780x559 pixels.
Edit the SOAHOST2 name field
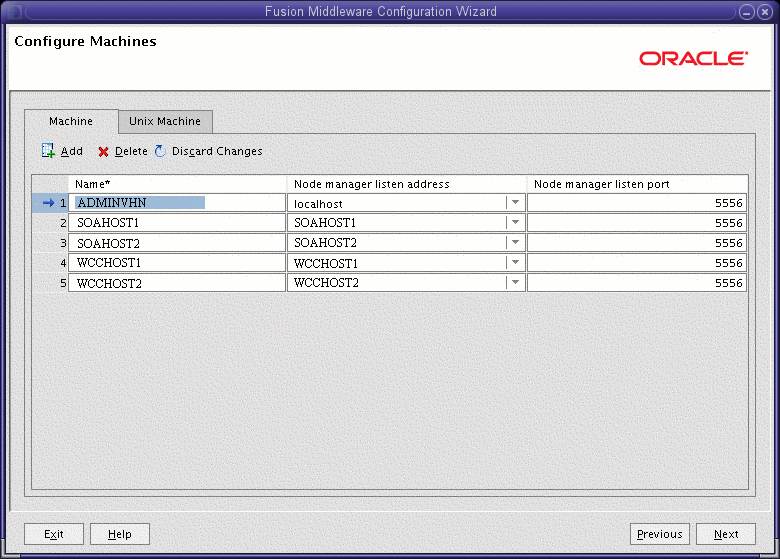pyautogui.click(x=177, y=243)
